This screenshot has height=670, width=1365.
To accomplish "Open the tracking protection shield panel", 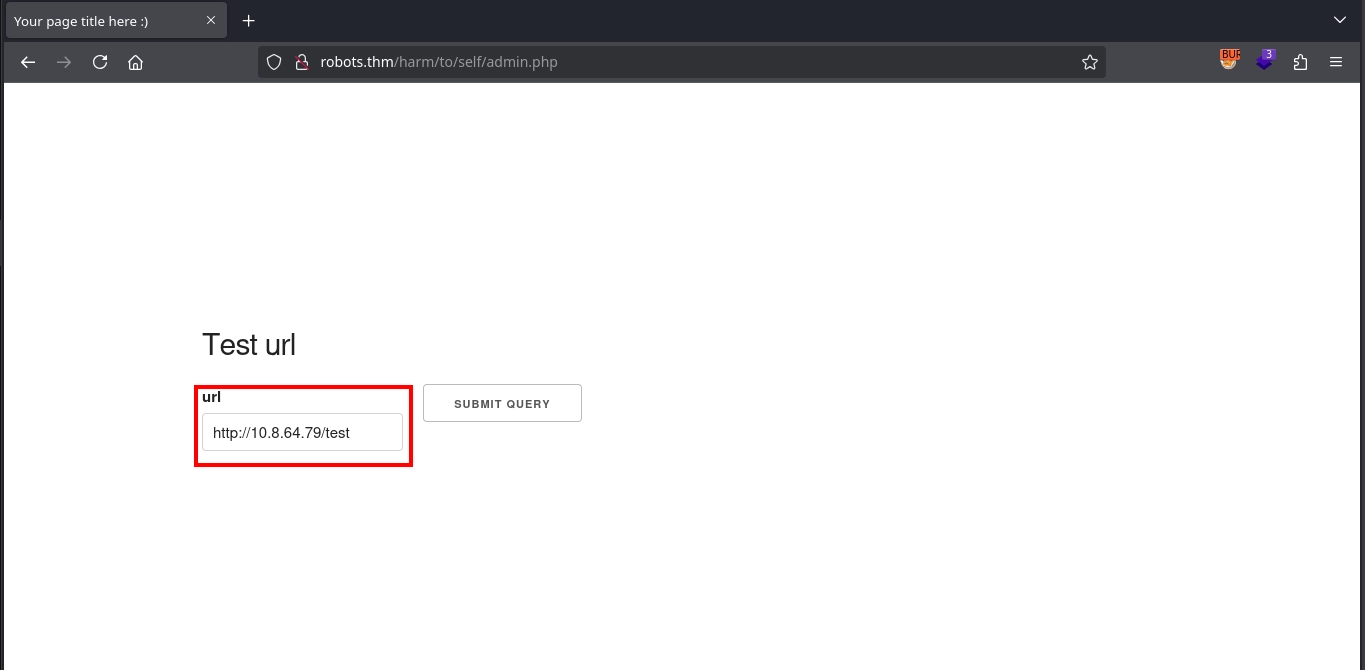I will tap(274, 62).
